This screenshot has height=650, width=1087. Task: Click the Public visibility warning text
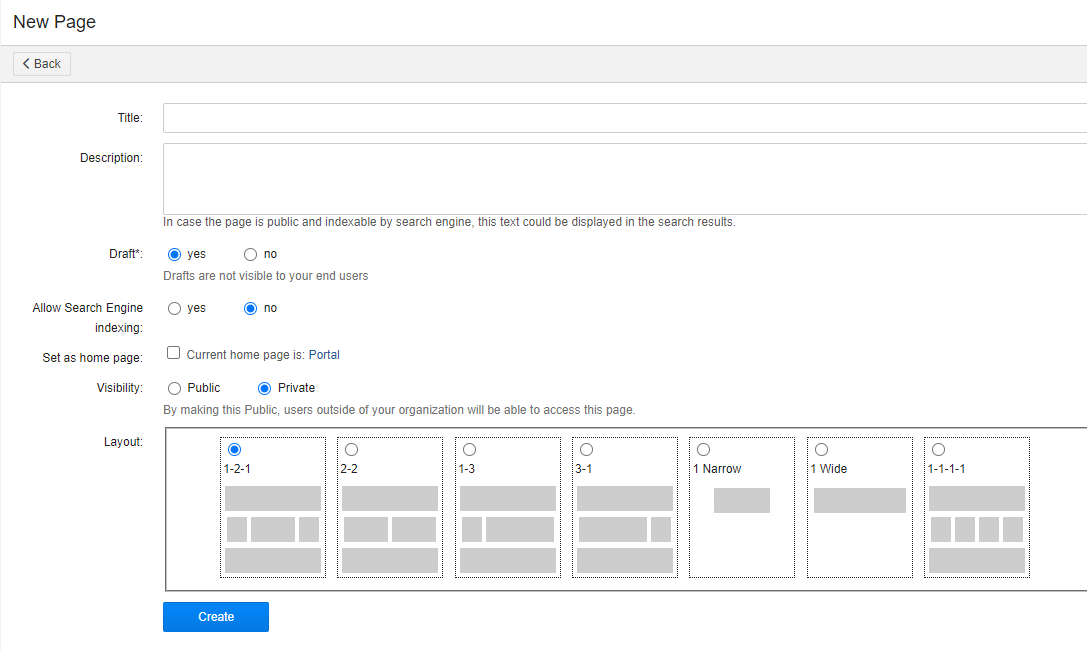399,410
